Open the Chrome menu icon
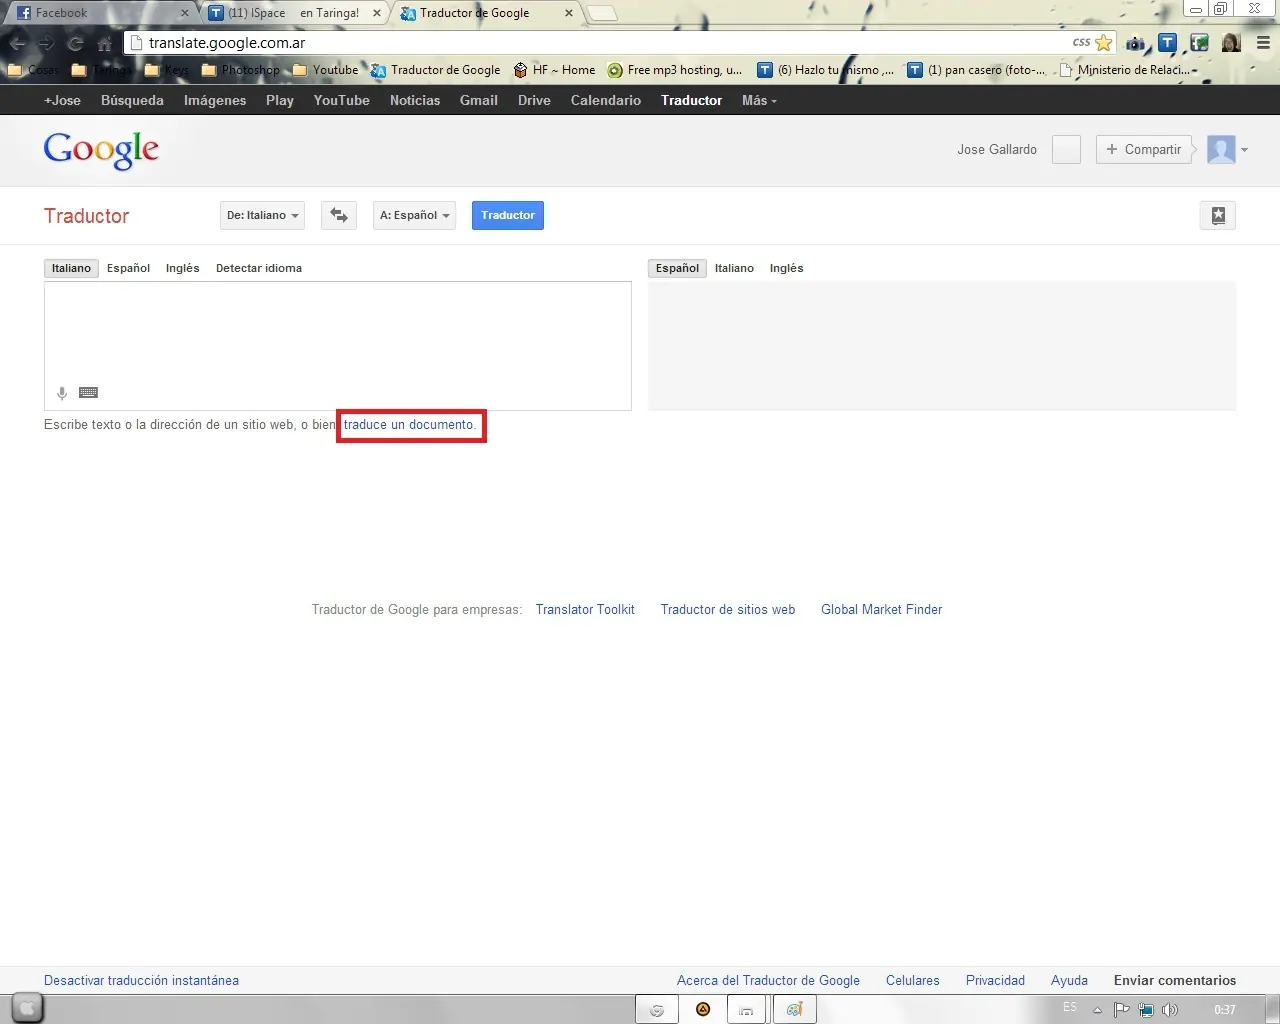The height and width of the screenshot is (1024, 1280). pos(1263,43)
